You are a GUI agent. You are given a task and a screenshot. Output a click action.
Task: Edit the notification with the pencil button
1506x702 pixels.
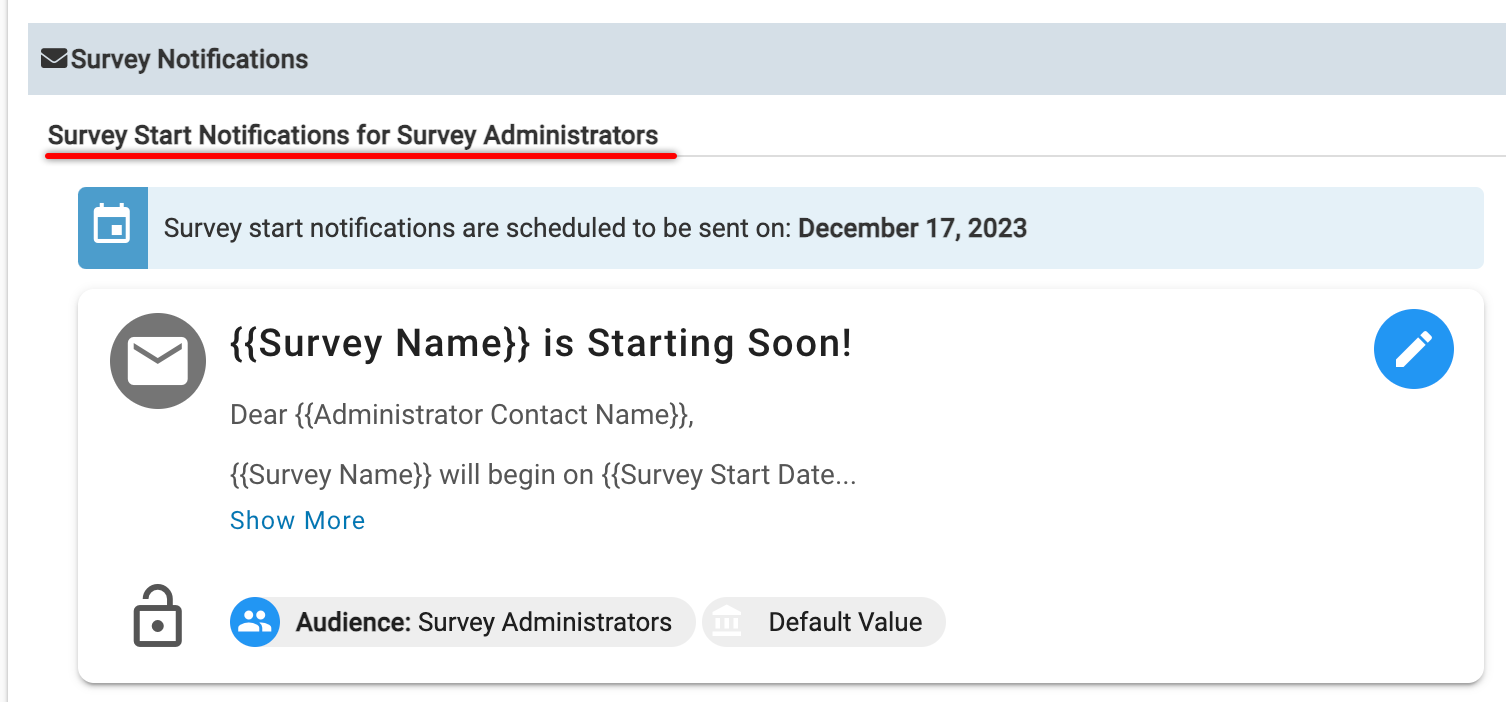click(x=1413, y=348)
